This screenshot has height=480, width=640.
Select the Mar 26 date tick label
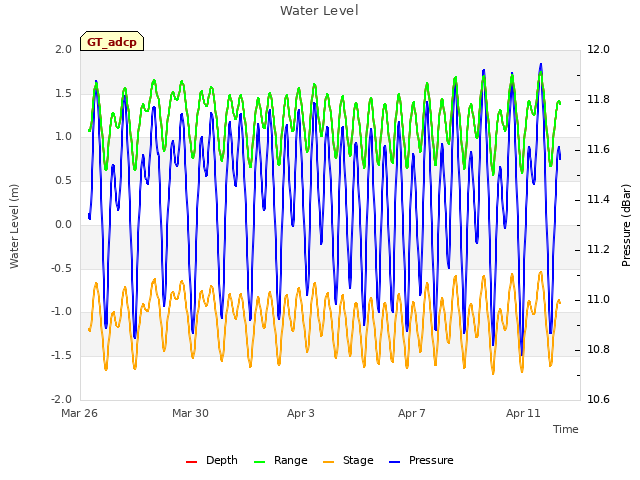(x=79, y=413)
